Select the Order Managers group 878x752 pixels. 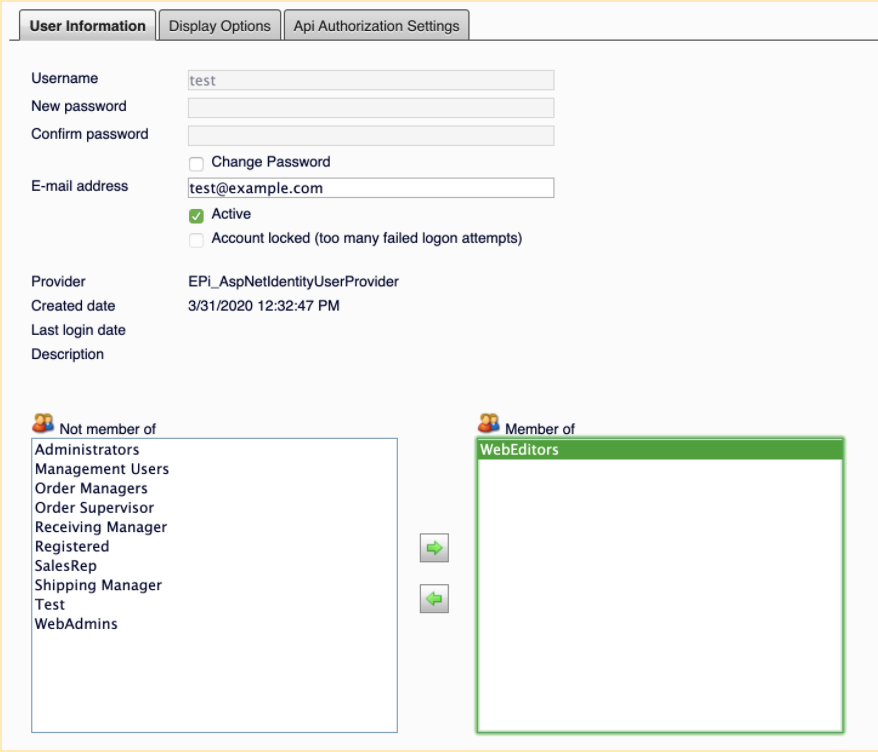[90, 488]
